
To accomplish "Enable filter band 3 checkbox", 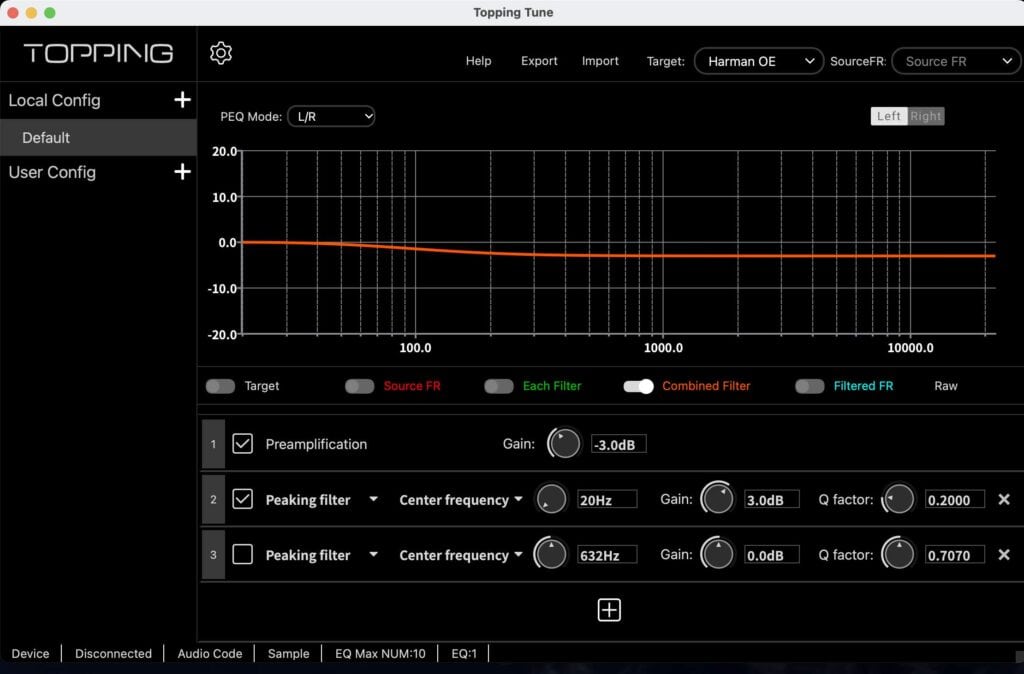I will coord(242,554).
